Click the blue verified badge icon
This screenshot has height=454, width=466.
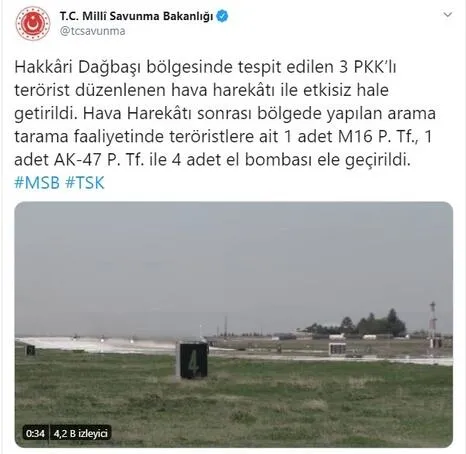click(x=222, y=16)
